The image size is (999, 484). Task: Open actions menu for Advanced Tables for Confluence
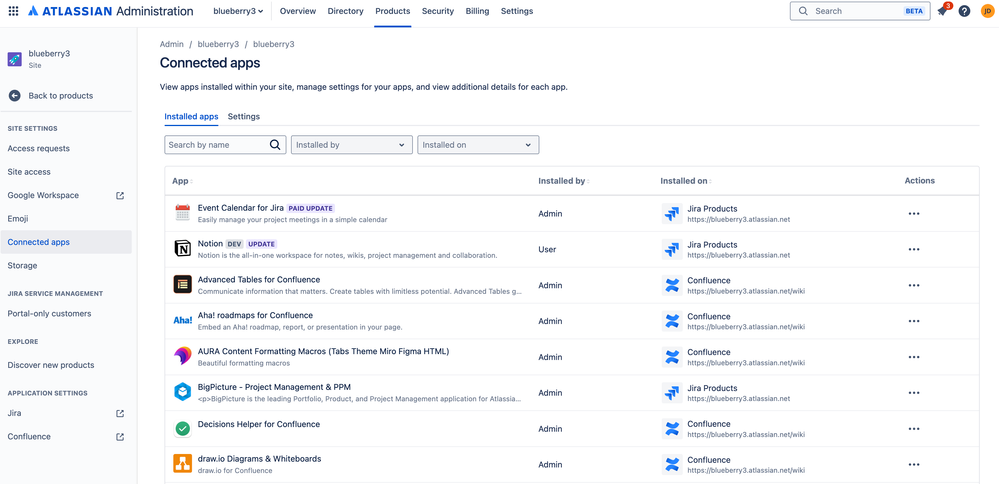(x=914, y=285)
